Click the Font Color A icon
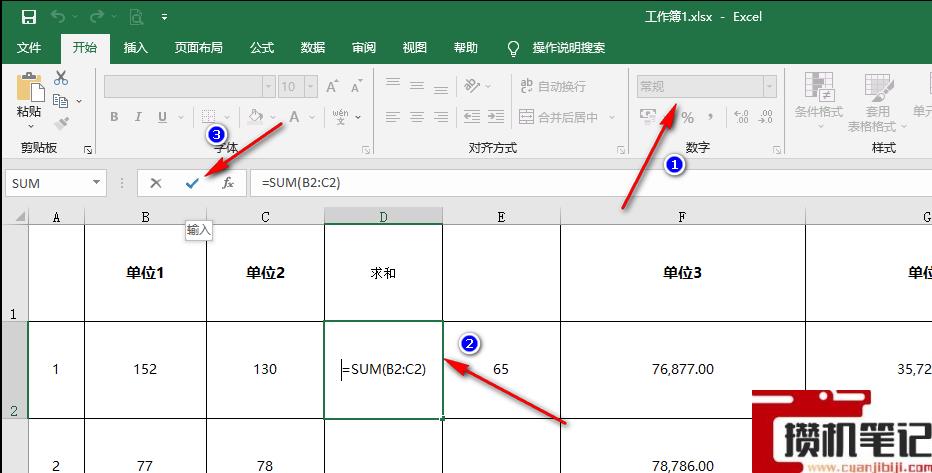The width and height of the screenshot is (932, 473). (294, 117)
